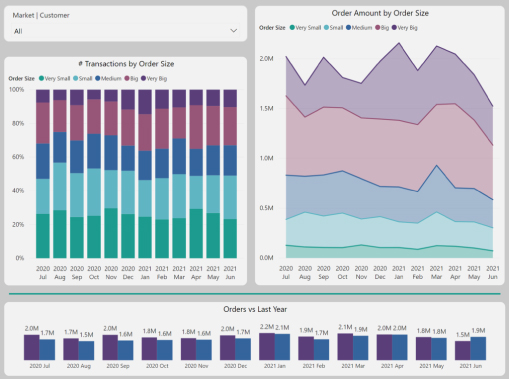Image resolution: width=509 pixels, height=379 pixels.
Task: Click the '2020 Dec' label under Orders vs Last Year
Action: pyautogui.click(x=235, y=366)
